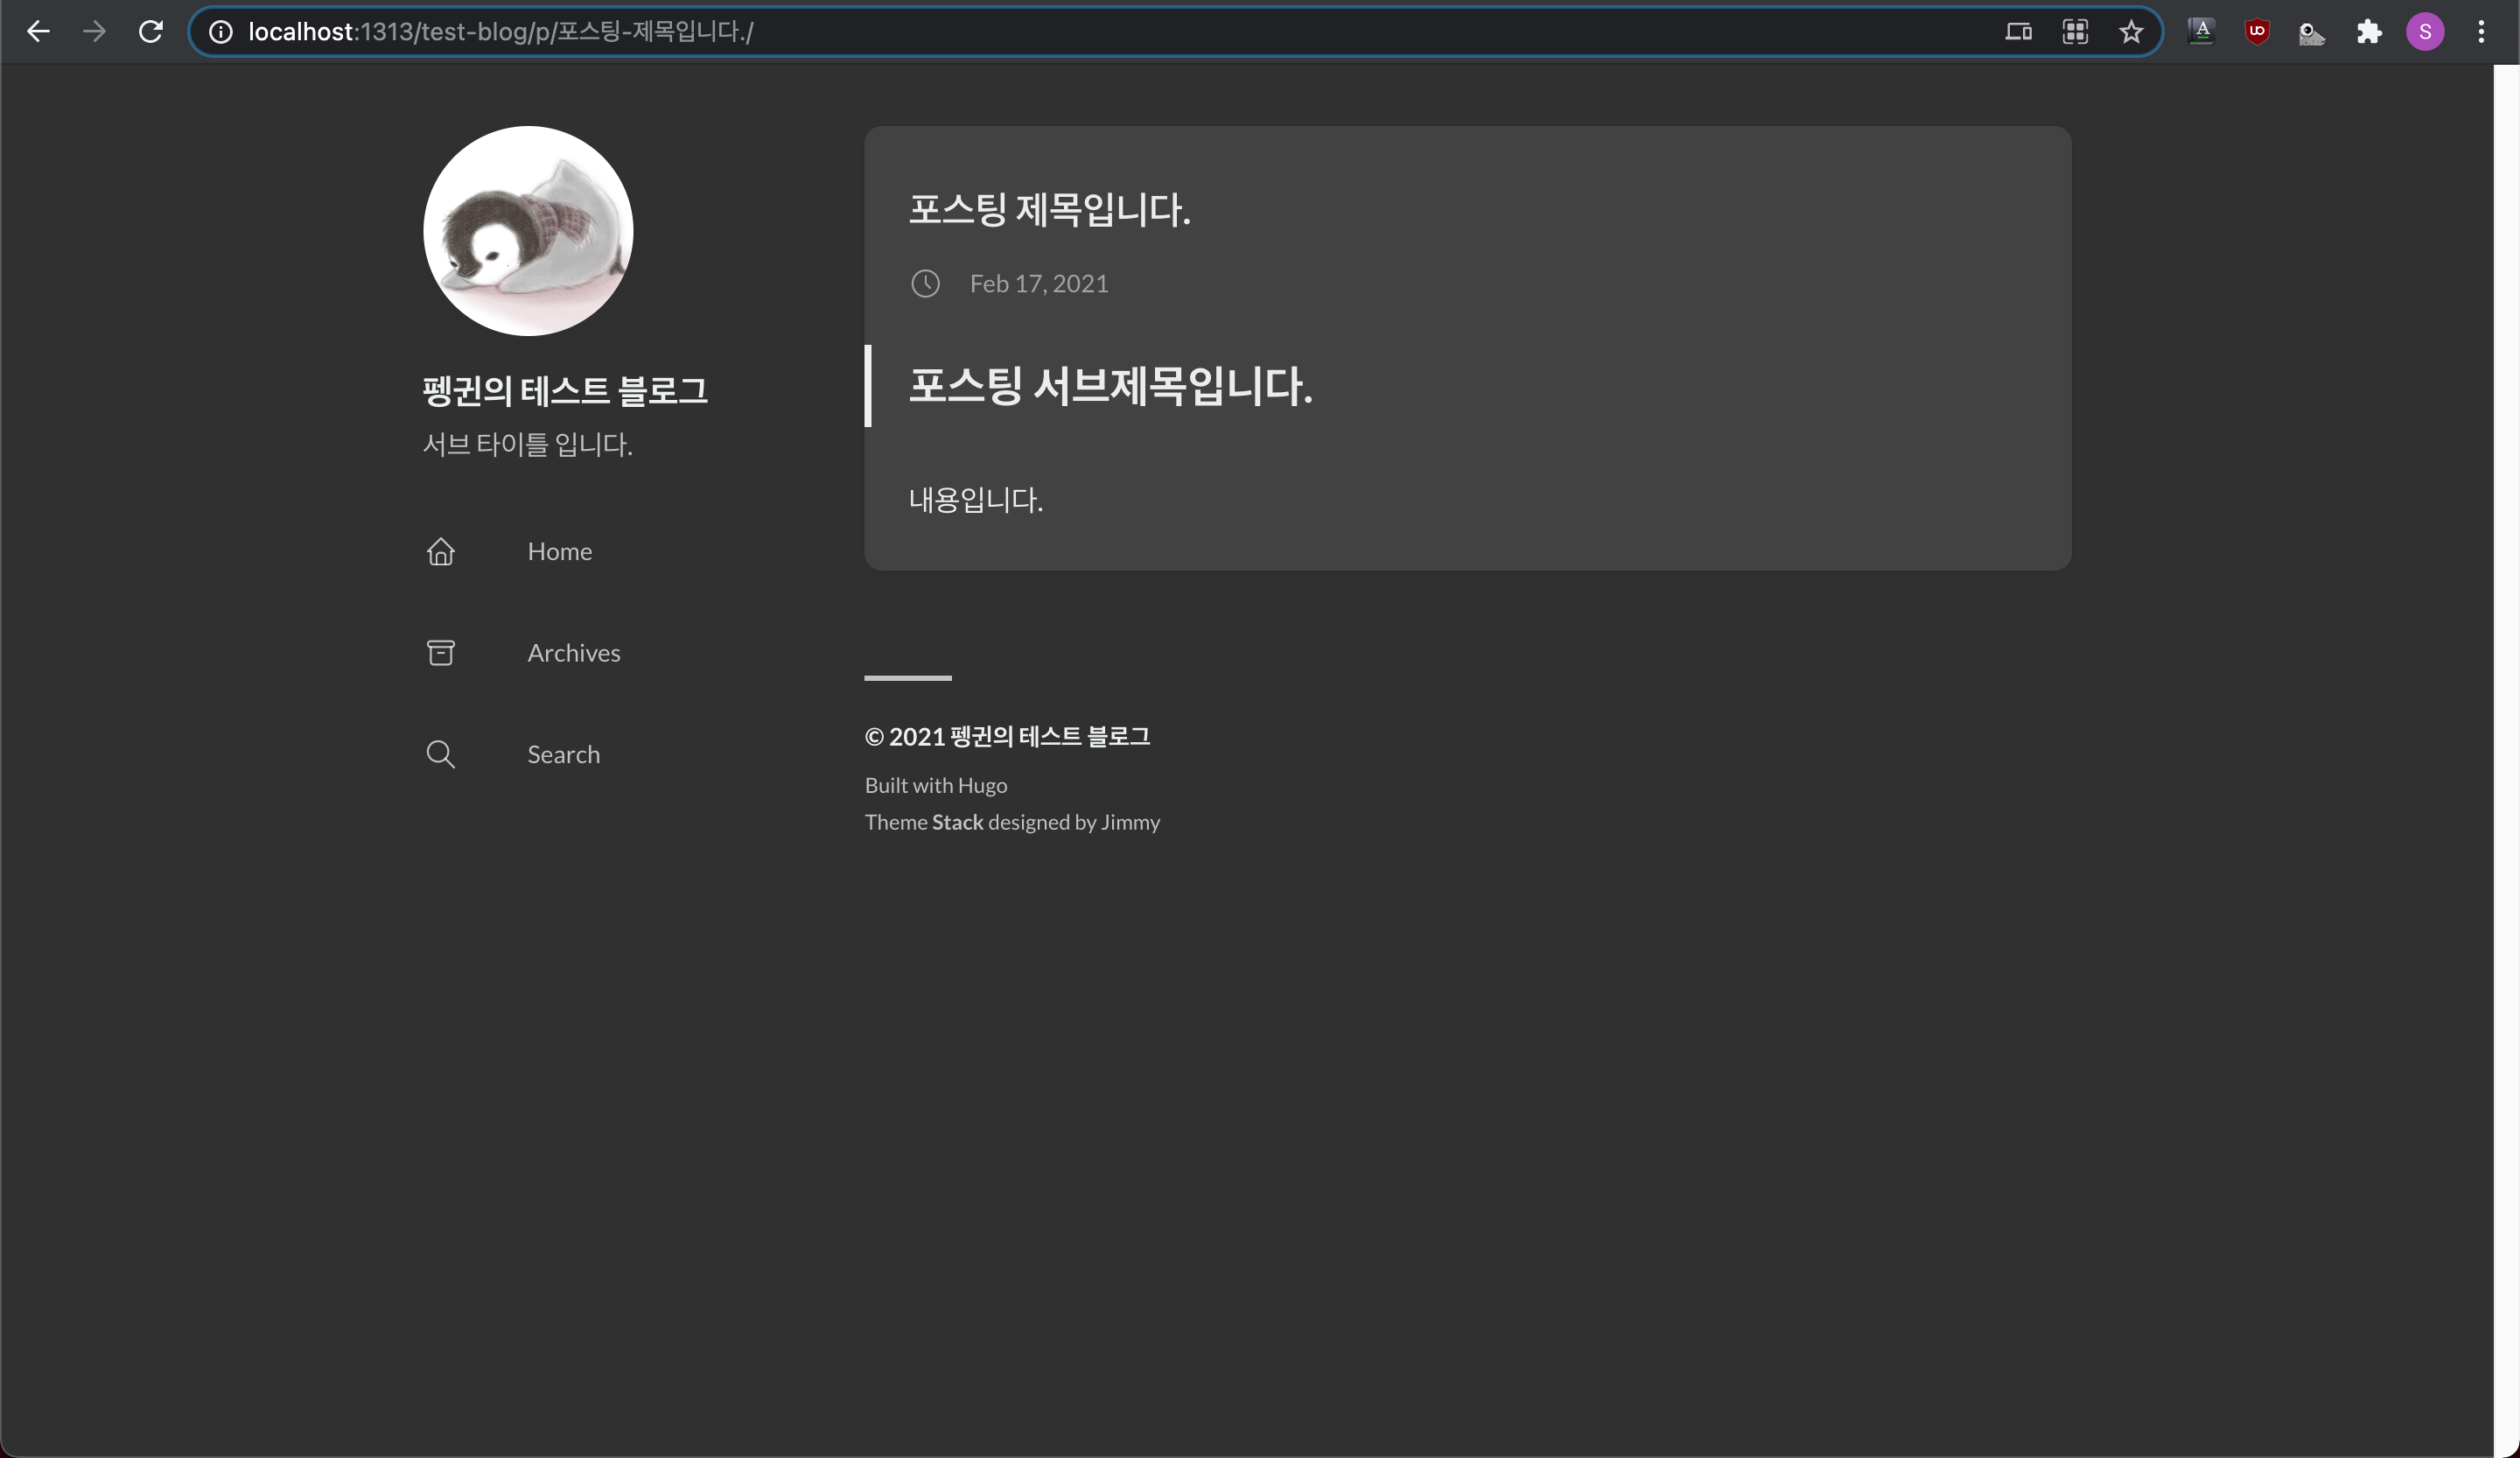Open the Archives menu item
The width and height of the screenshot is (2520, 1458).
pos(573,653)
